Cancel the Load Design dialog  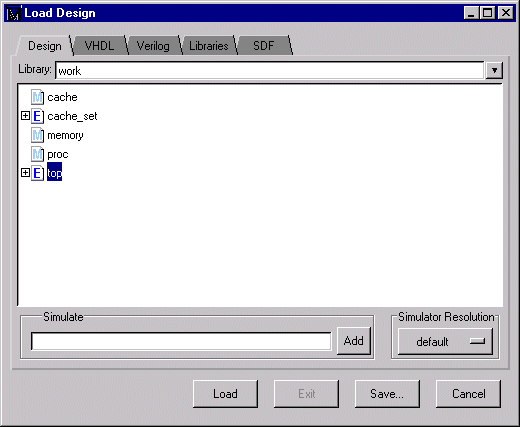[468, 394]
